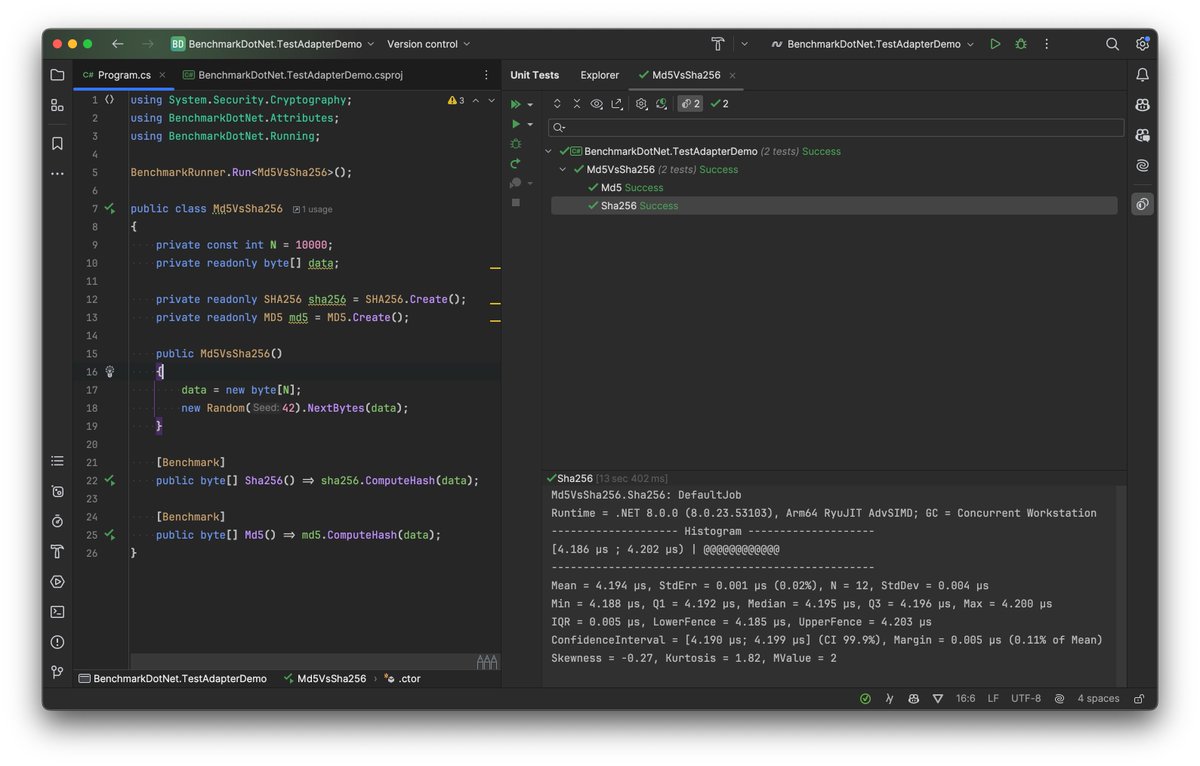Click the 1 usage hint on Md5VsSha256
The image size is (1200, 766).
pyautogui.click(x=313, y=209)
